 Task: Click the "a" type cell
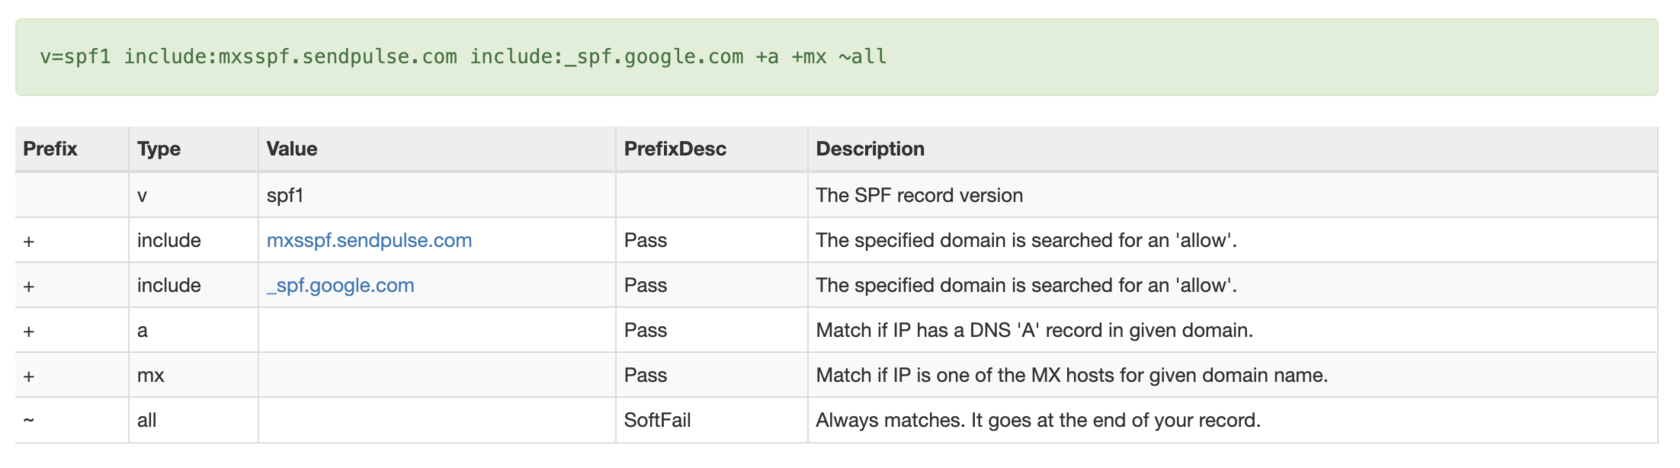(143, 331)
